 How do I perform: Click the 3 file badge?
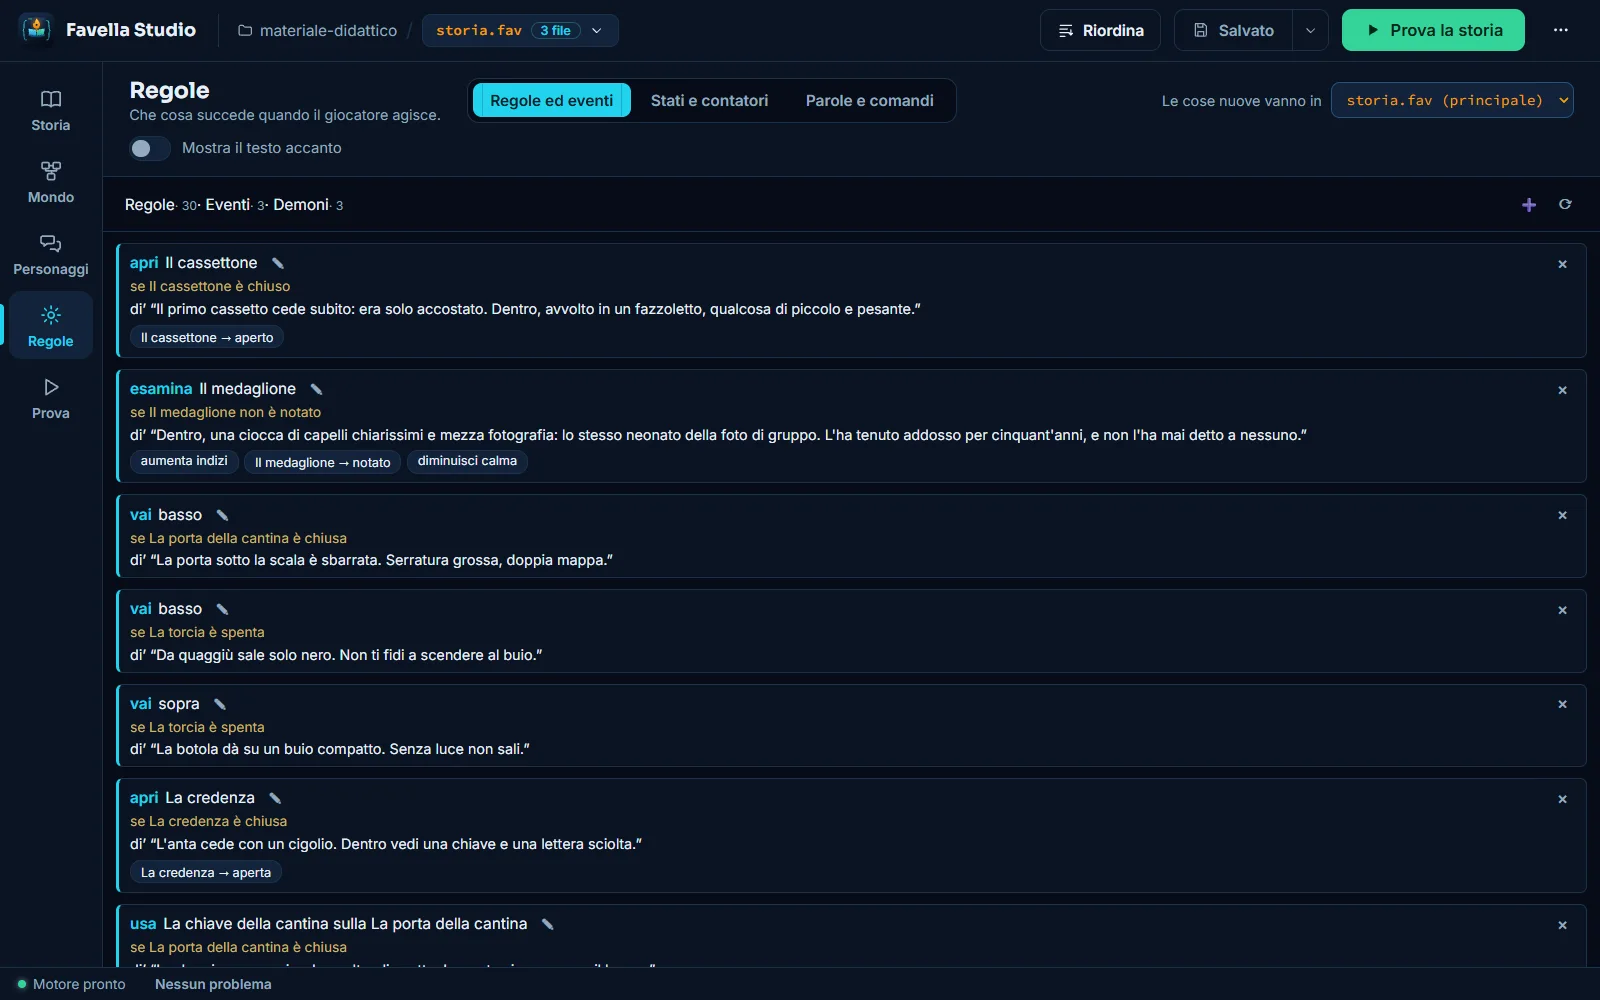(555, 30)
